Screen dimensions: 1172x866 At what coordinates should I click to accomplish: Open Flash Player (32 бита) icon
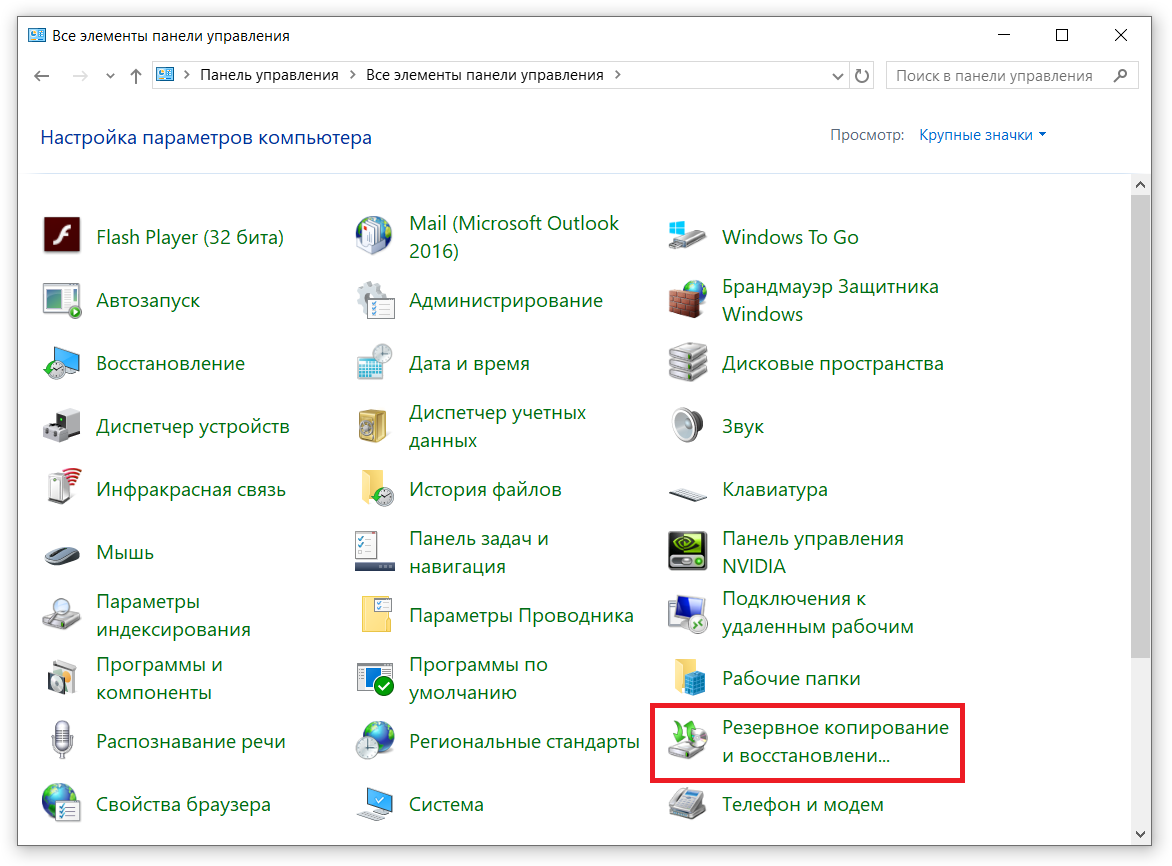click(x=62, y=236)
